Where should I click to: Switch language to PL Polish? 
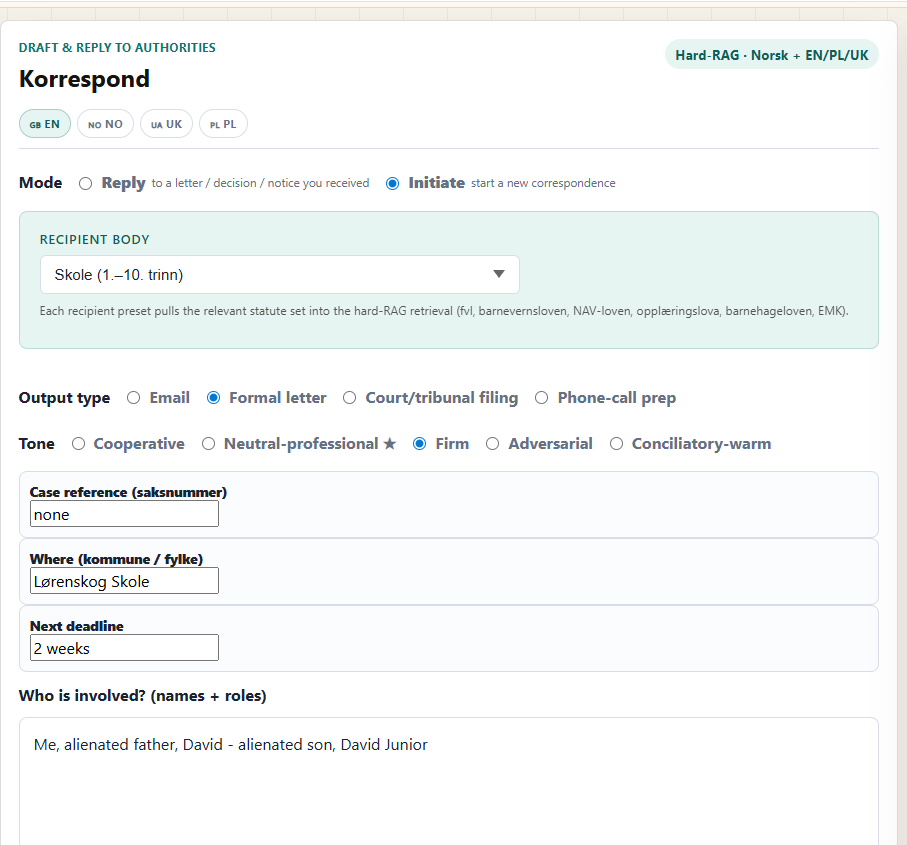coord(223,124)
